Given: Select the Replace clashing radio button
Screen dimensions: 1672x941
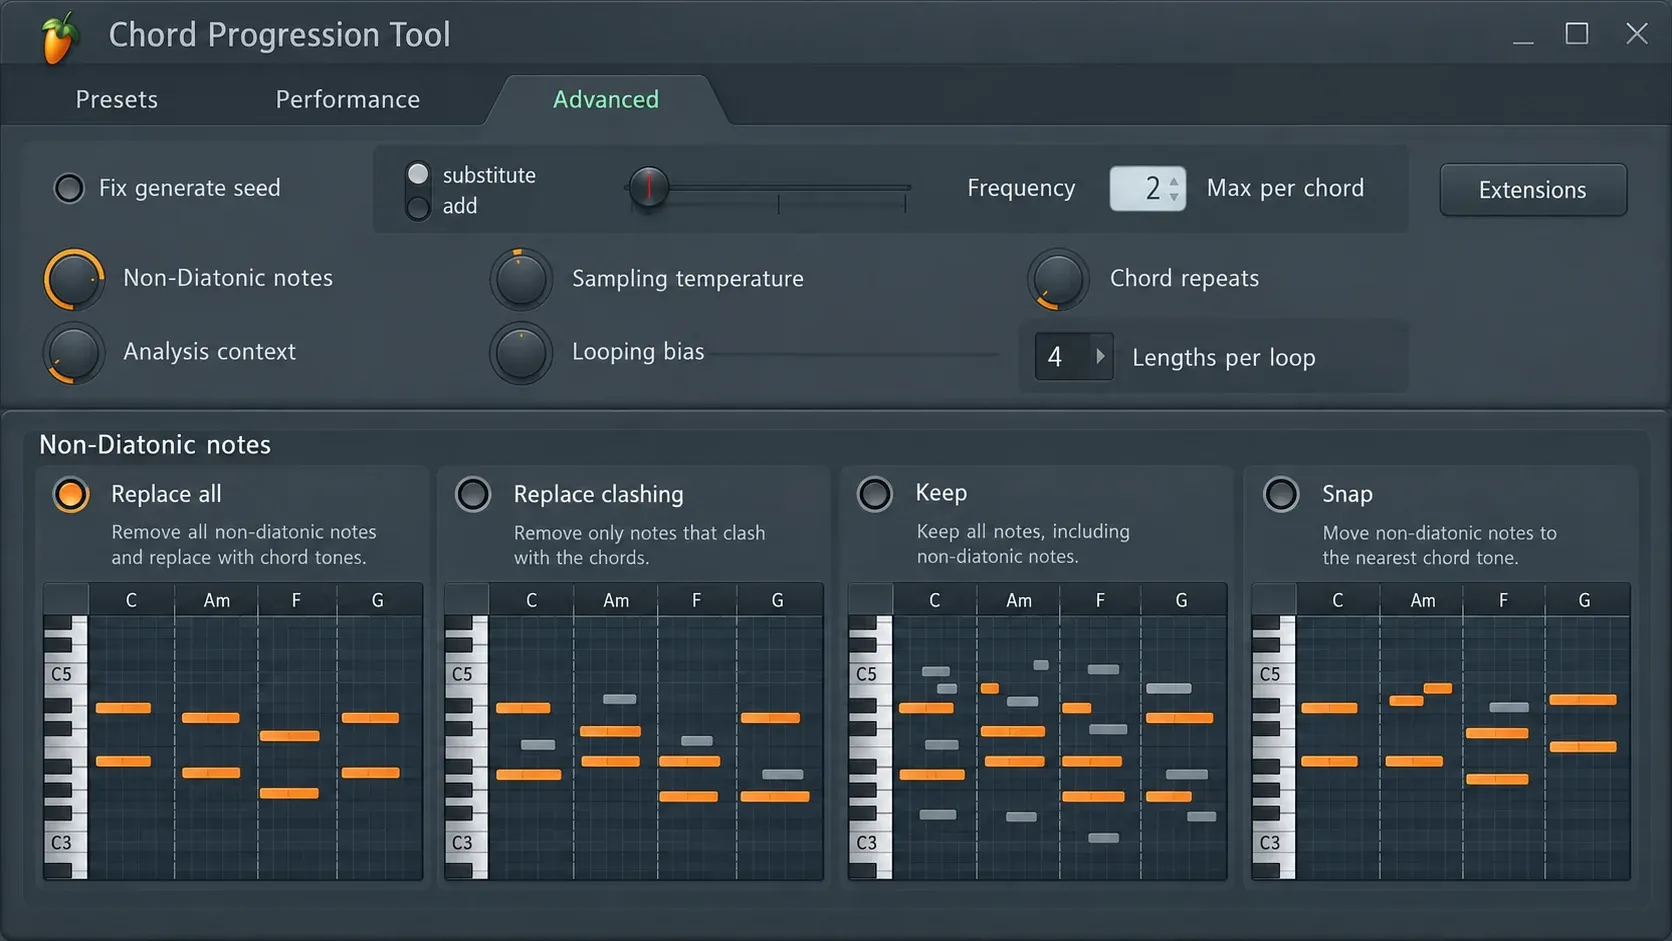Looking at the screenshot, I should coord(473,494).
